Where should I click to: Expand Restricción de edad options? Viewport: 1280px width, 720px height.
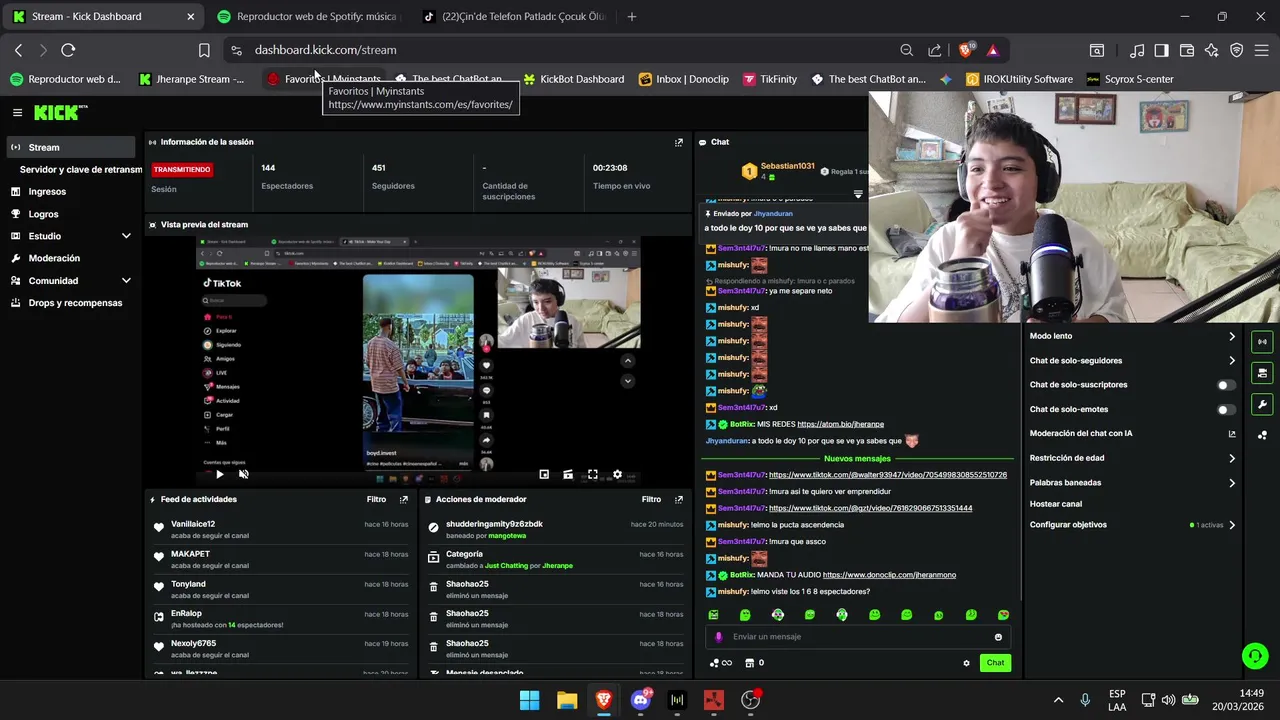(1232, 458)
